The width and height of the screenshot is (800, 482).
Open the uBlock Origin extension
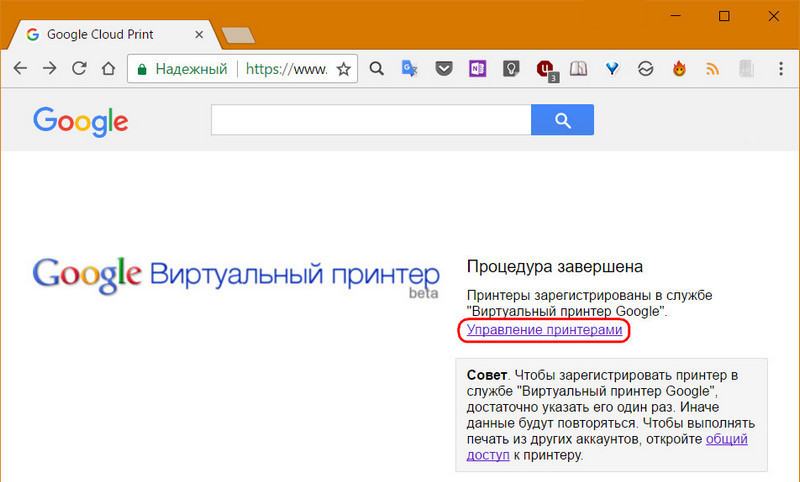[x=546, y=69]
